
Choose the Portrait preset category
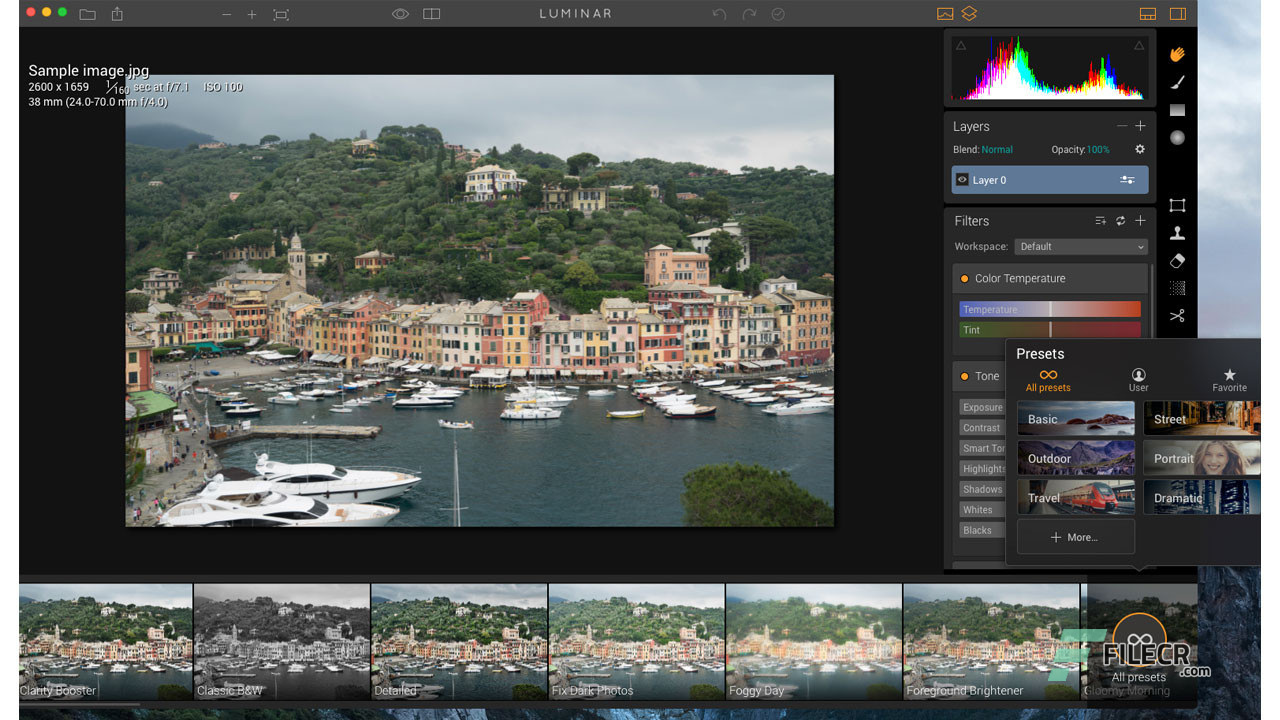[1201, 458]
